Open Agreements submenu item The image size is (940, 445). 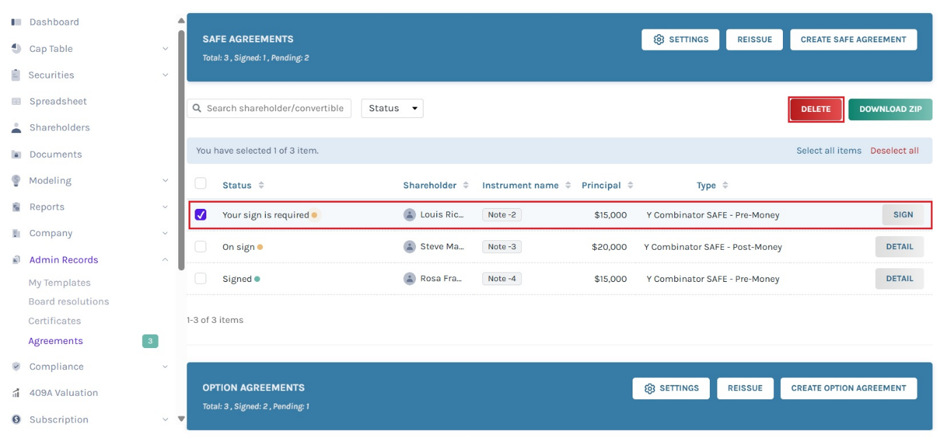[x=56, y=341]
